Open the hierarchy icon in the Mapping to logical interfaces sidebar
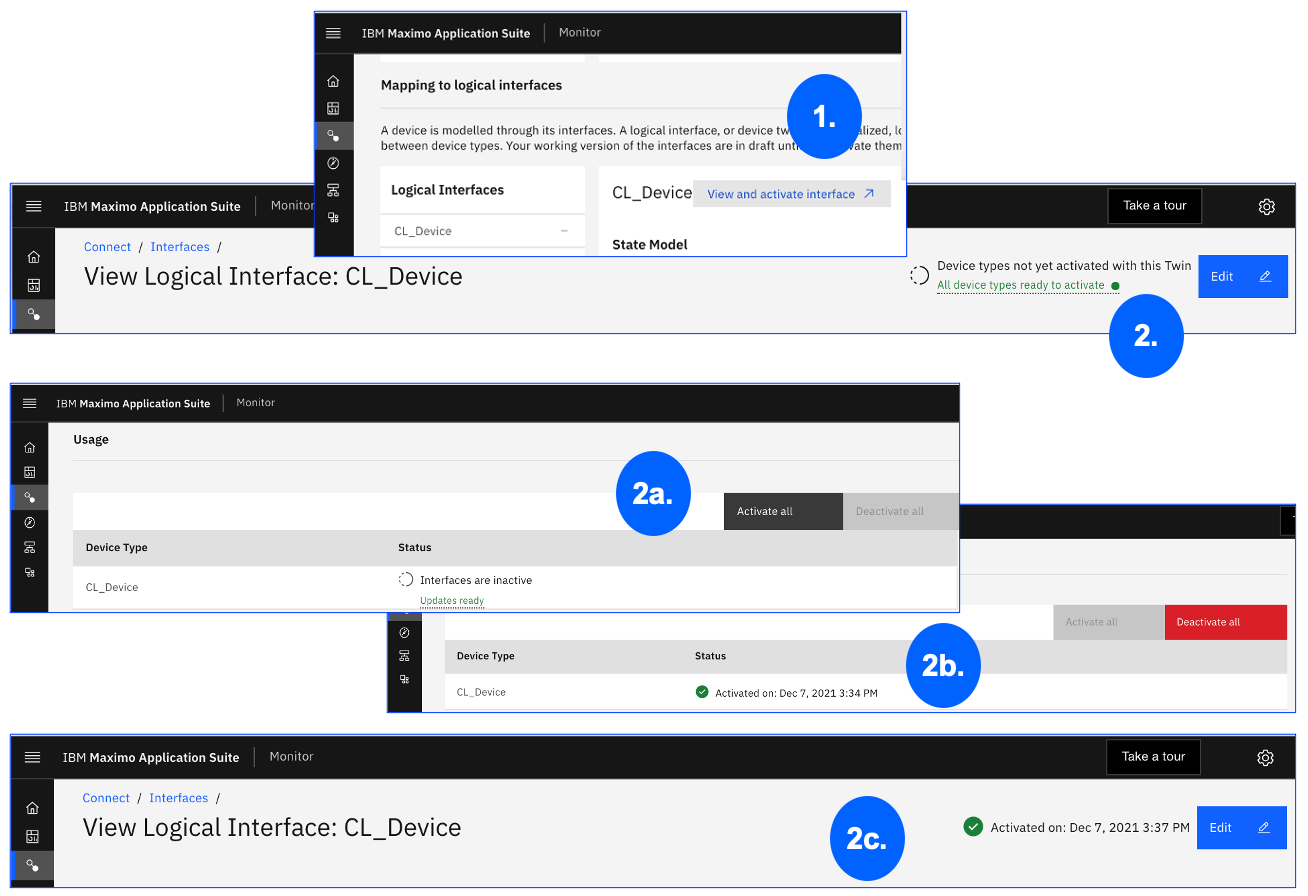1308x896 pixels. click(x=333, y=190)
